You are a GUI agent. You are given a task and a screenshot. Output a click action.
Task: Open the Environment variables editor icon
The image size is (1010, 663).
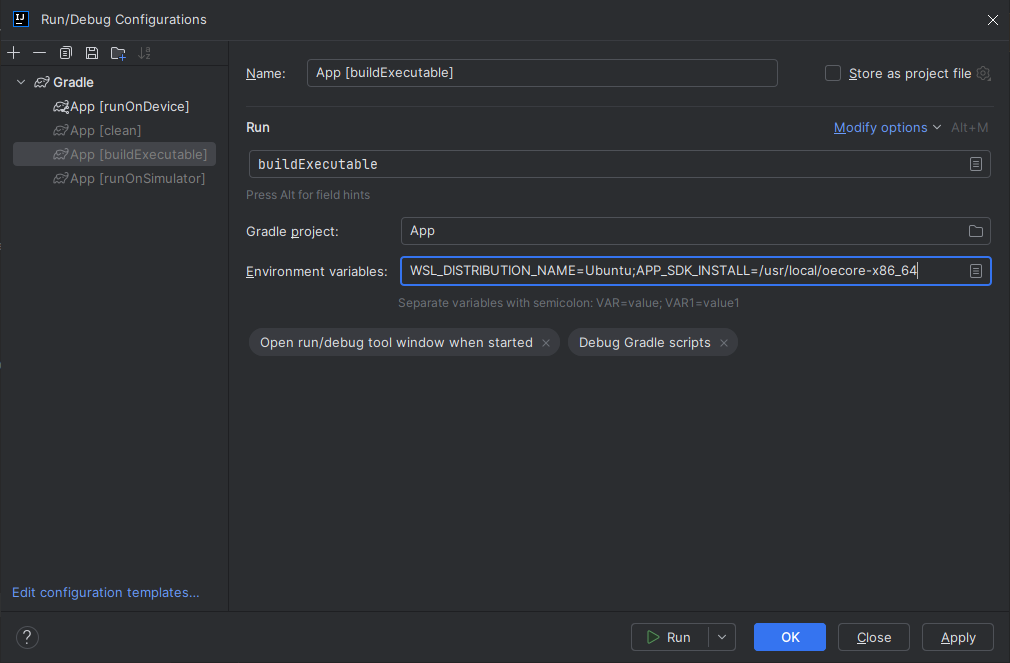[x=975, y=271]
